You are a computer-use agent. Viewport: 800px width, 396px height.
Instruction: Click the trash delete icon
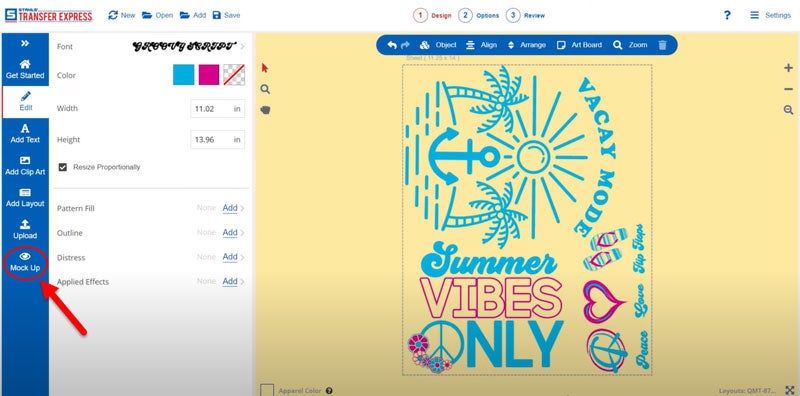(662, 45)
